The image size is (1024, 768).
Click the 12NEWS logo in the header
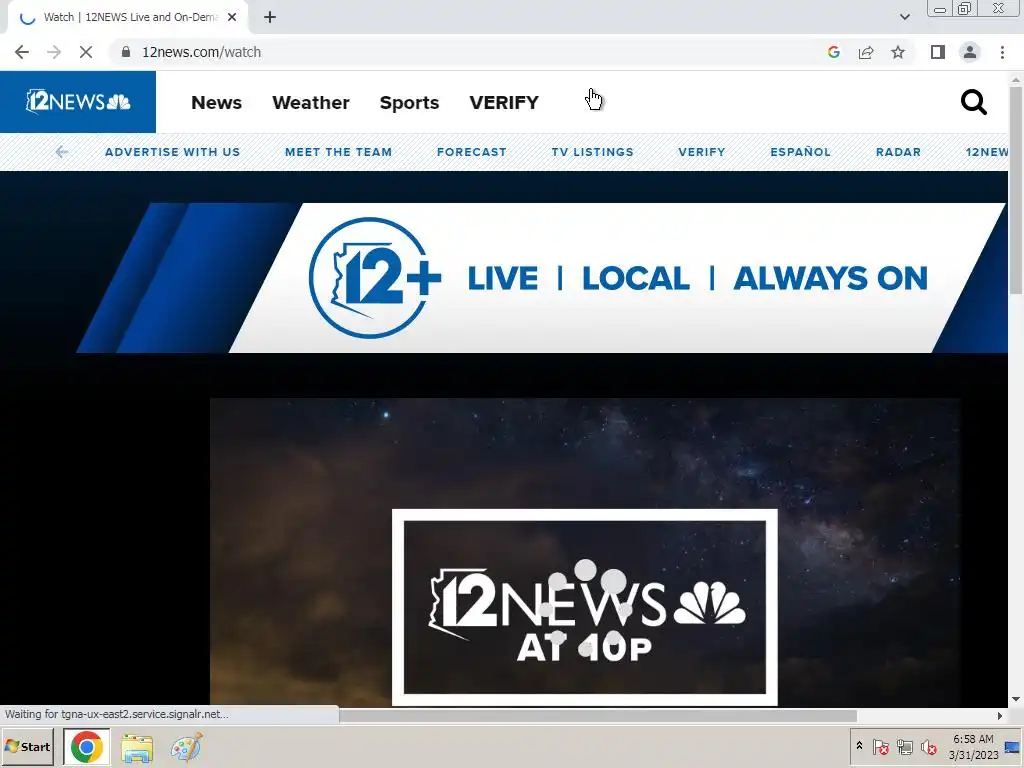click(x=78, y=102)
